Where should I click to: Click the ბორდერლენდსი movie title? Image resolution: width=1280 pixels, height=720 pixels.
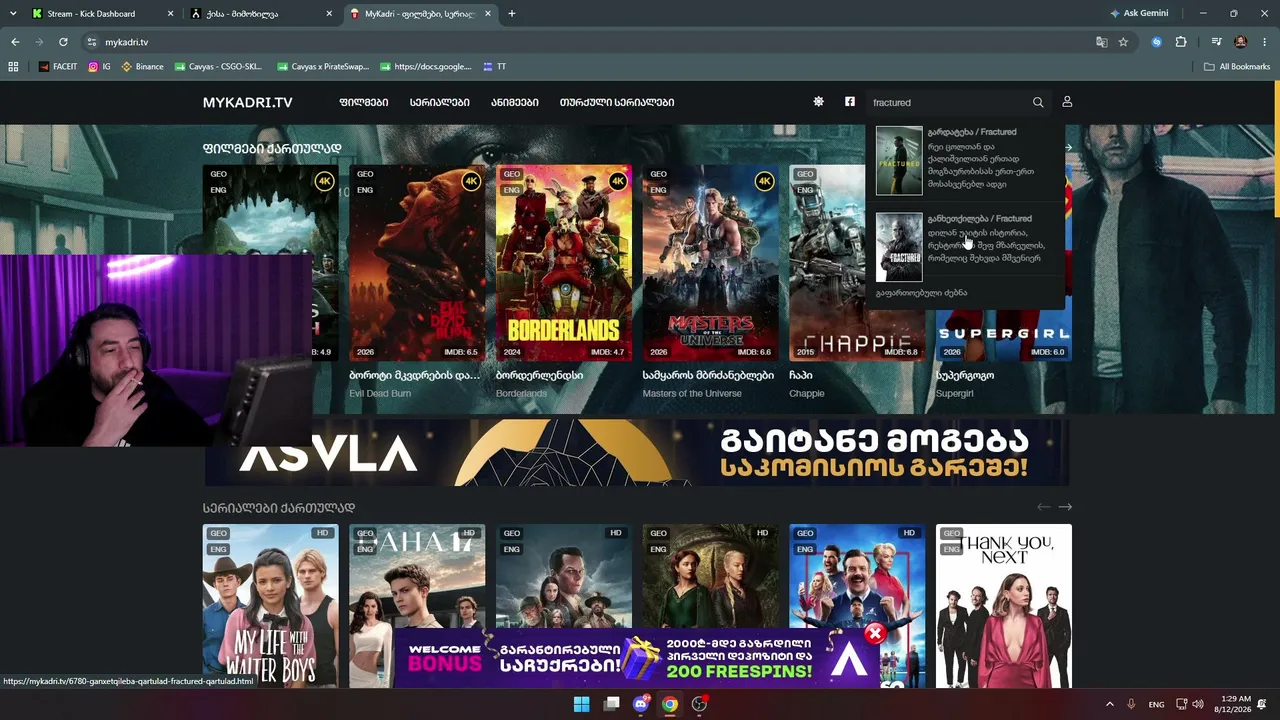(x=539, y=375)
